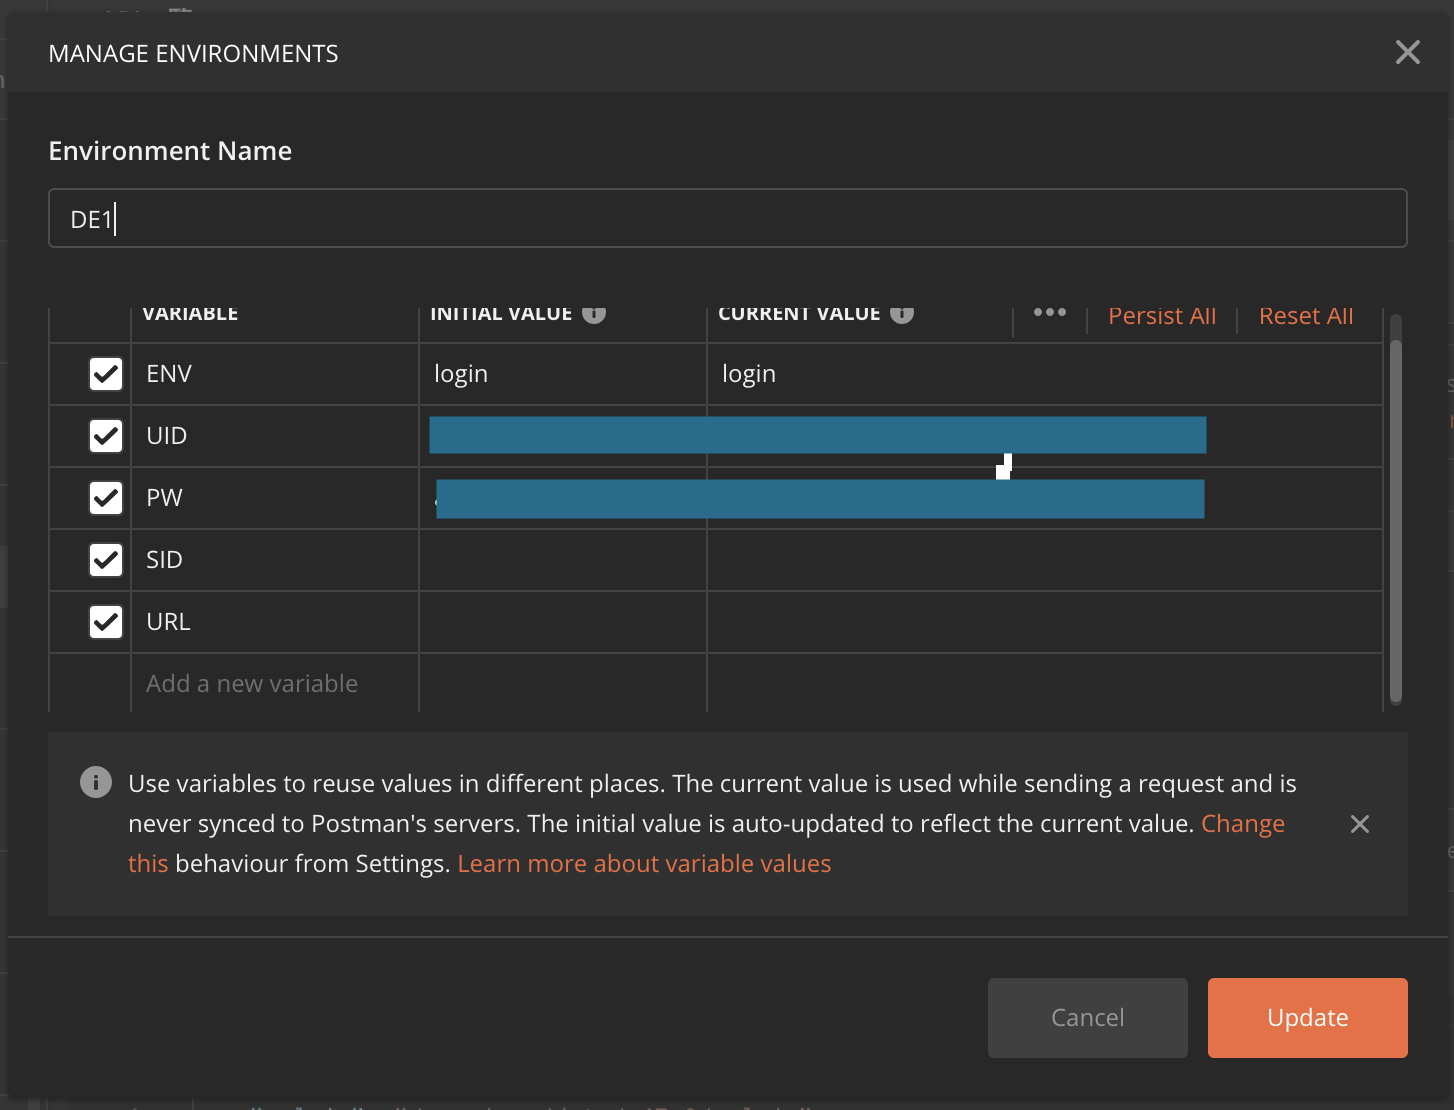Uncheck the ENV variable checkbox

coord(106,374)
